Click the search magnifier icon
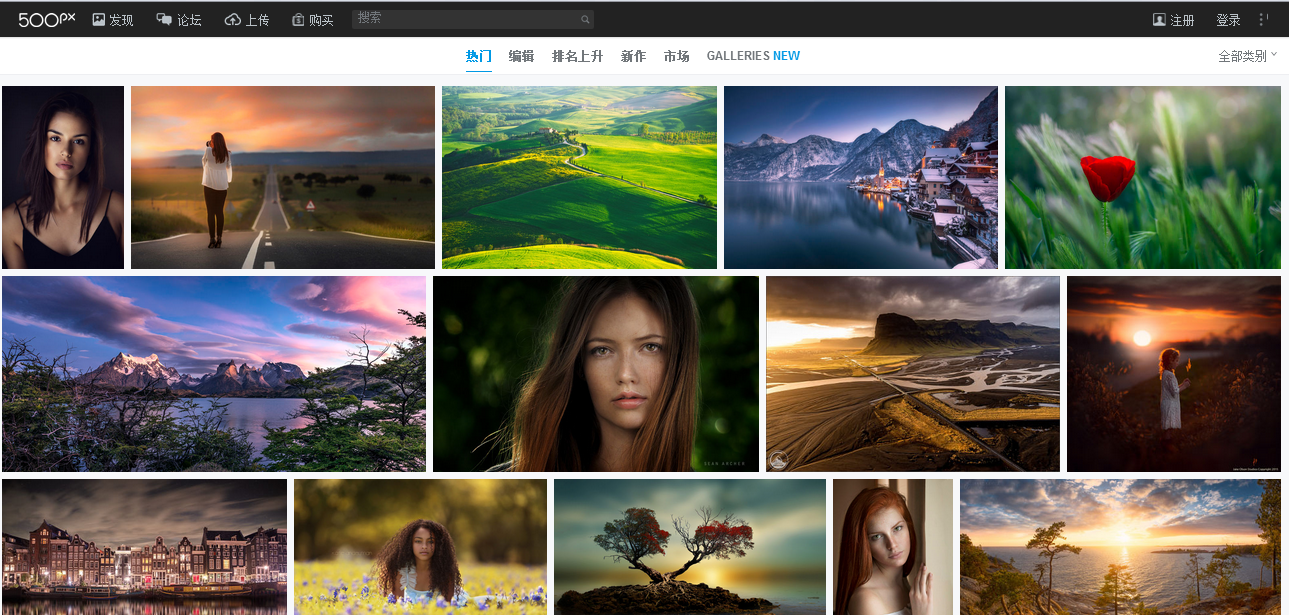This screenshot has width=1289, height=615. (585, 20)
